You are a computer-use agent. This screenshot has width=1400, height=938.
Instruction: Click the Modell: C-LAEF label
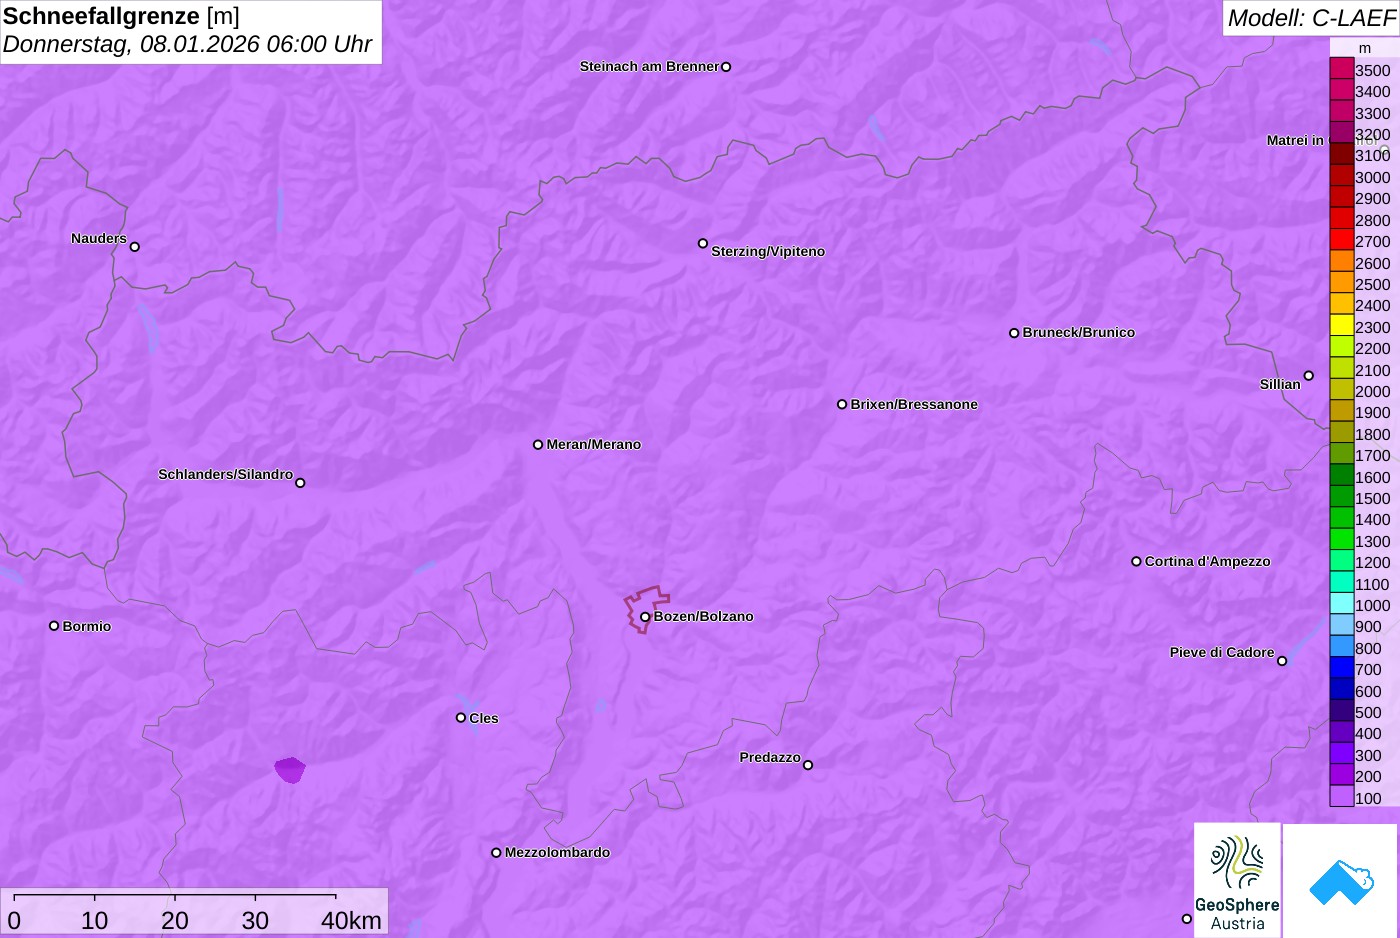pyautogui.click(x=1311, y=18)
